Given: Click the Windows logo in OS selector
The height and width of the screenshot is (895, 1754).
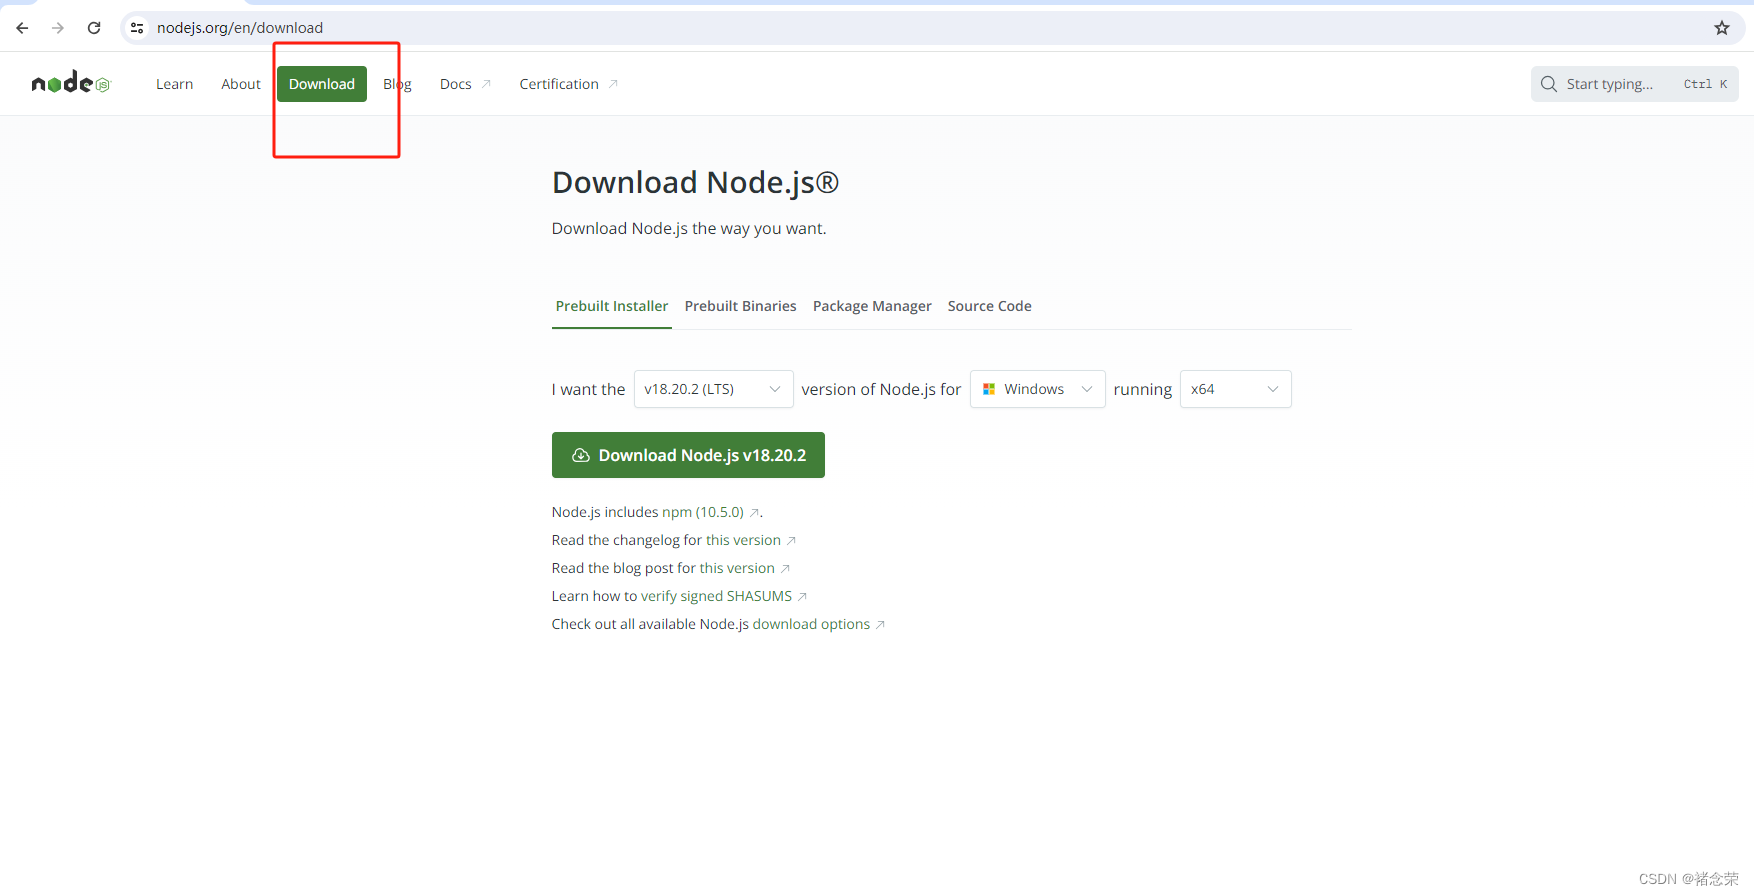Looking at the screenshot, I should 989,389.
